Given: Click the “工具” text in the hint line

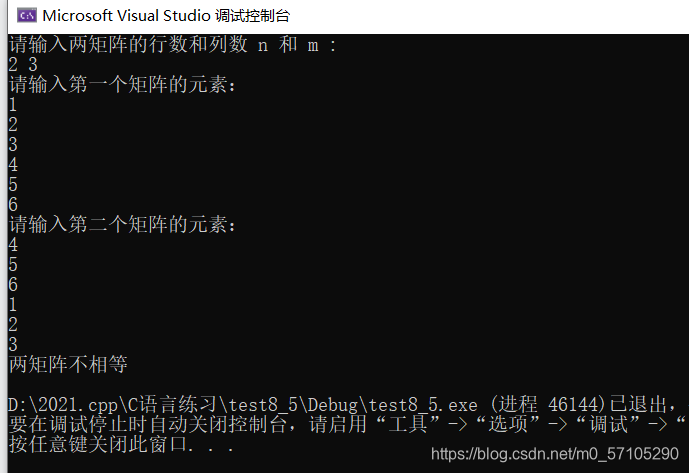Looking at the screenshot, I should [x=408, y=424].
